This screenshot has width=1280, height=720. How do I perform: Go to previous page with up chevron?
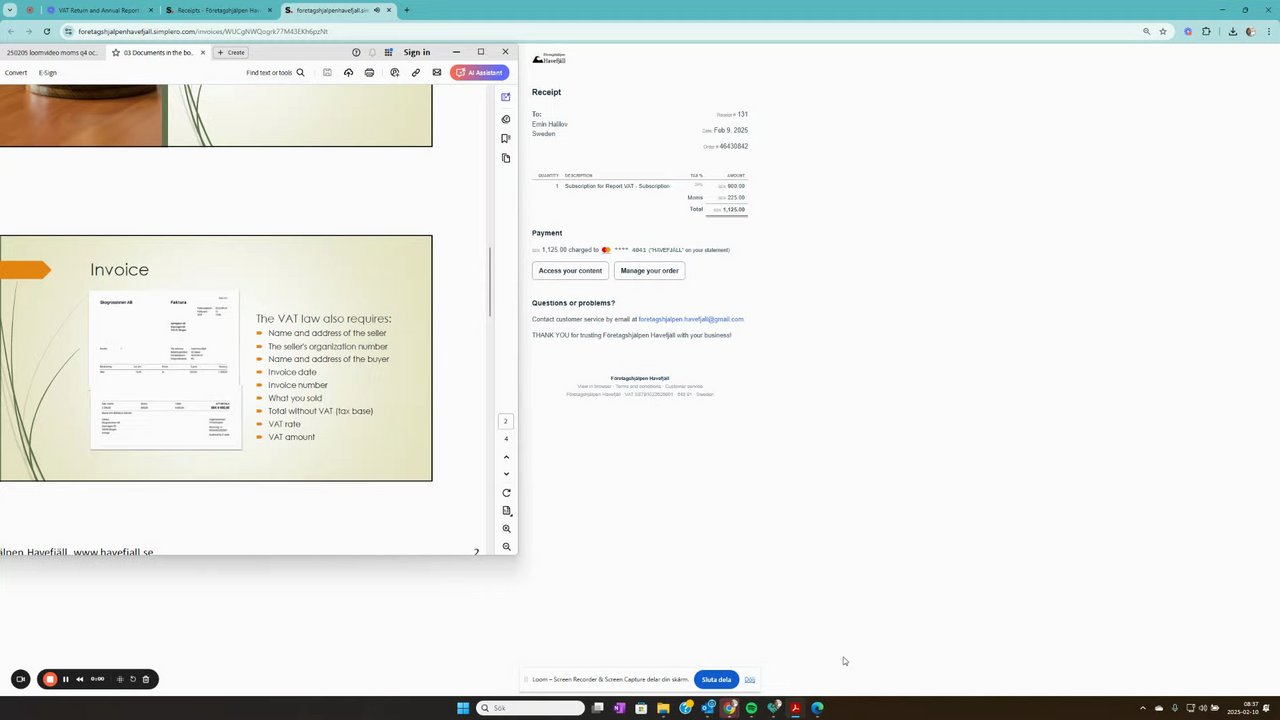tap(506, 457)
